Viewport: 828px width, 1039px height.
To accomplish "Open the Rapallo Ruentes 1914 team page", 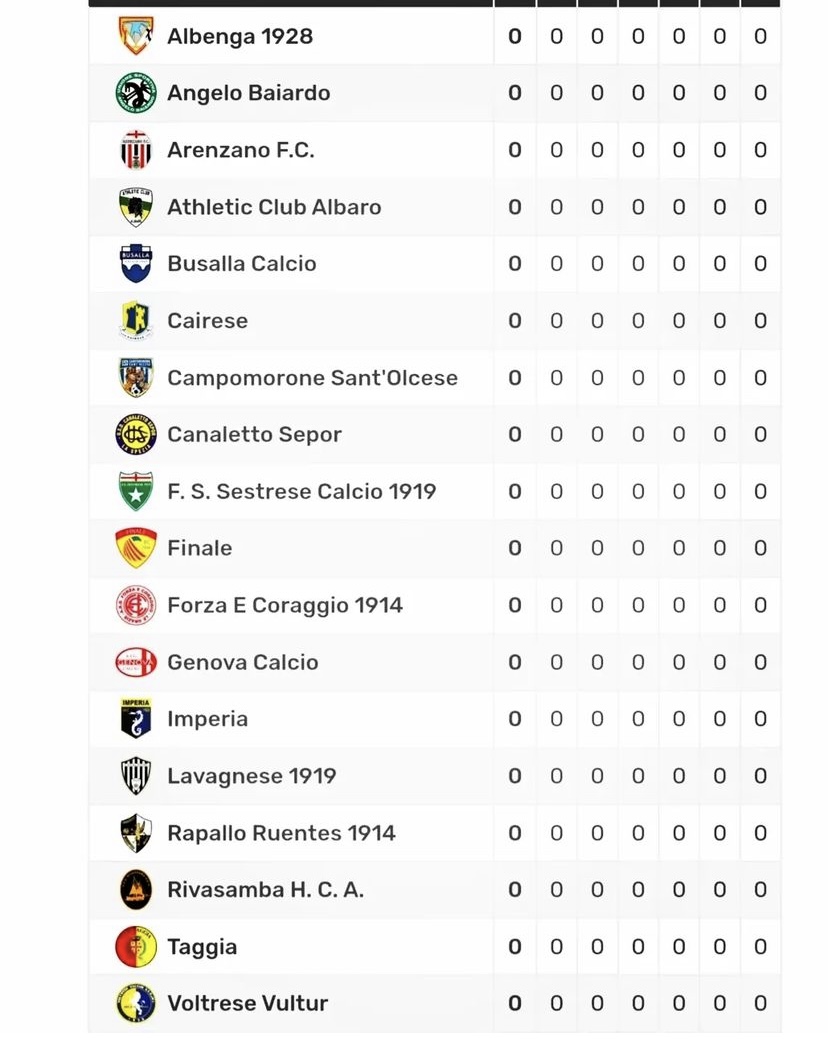I will pos(281,833).
